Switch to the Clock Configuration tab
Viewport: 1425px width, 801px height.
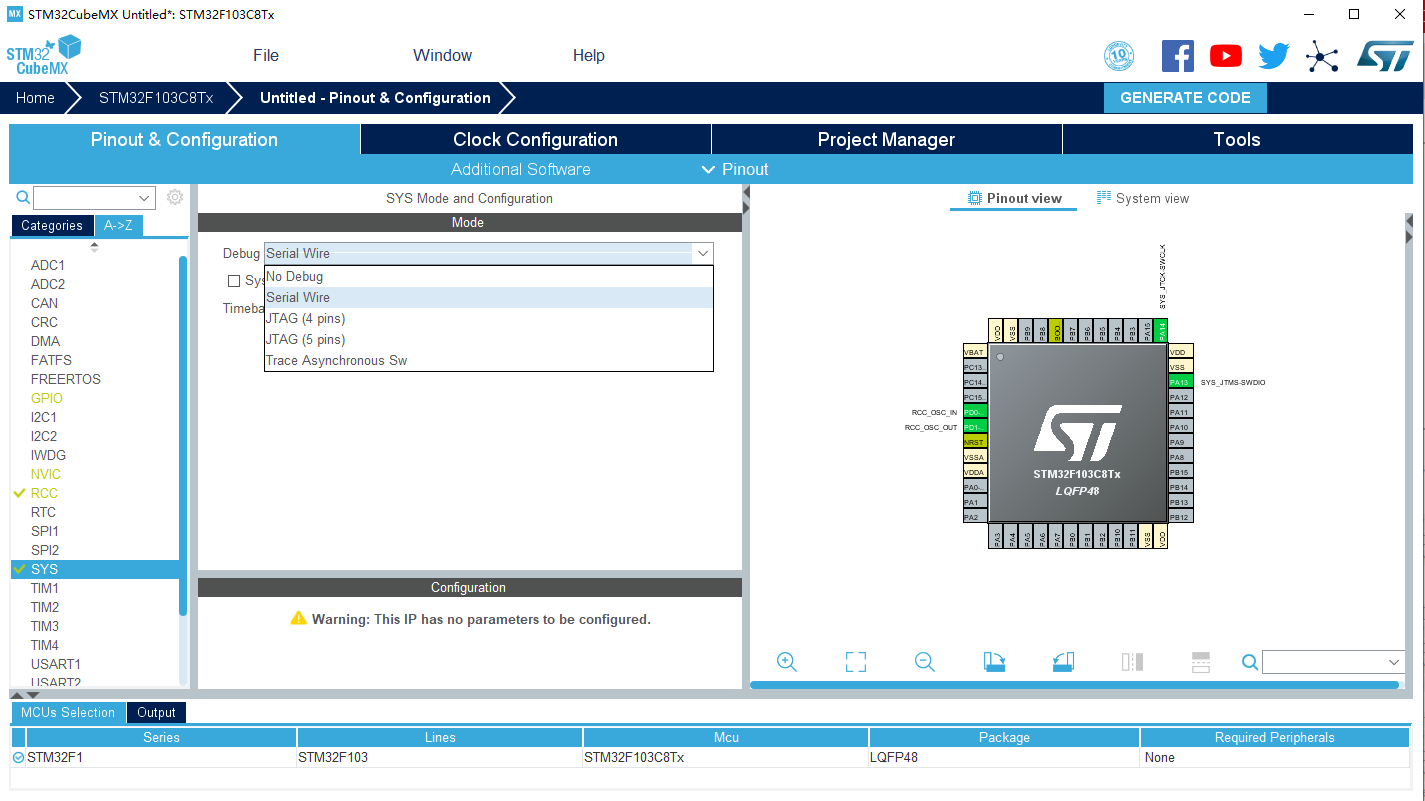pyautogui.click(x=535, y=139)
